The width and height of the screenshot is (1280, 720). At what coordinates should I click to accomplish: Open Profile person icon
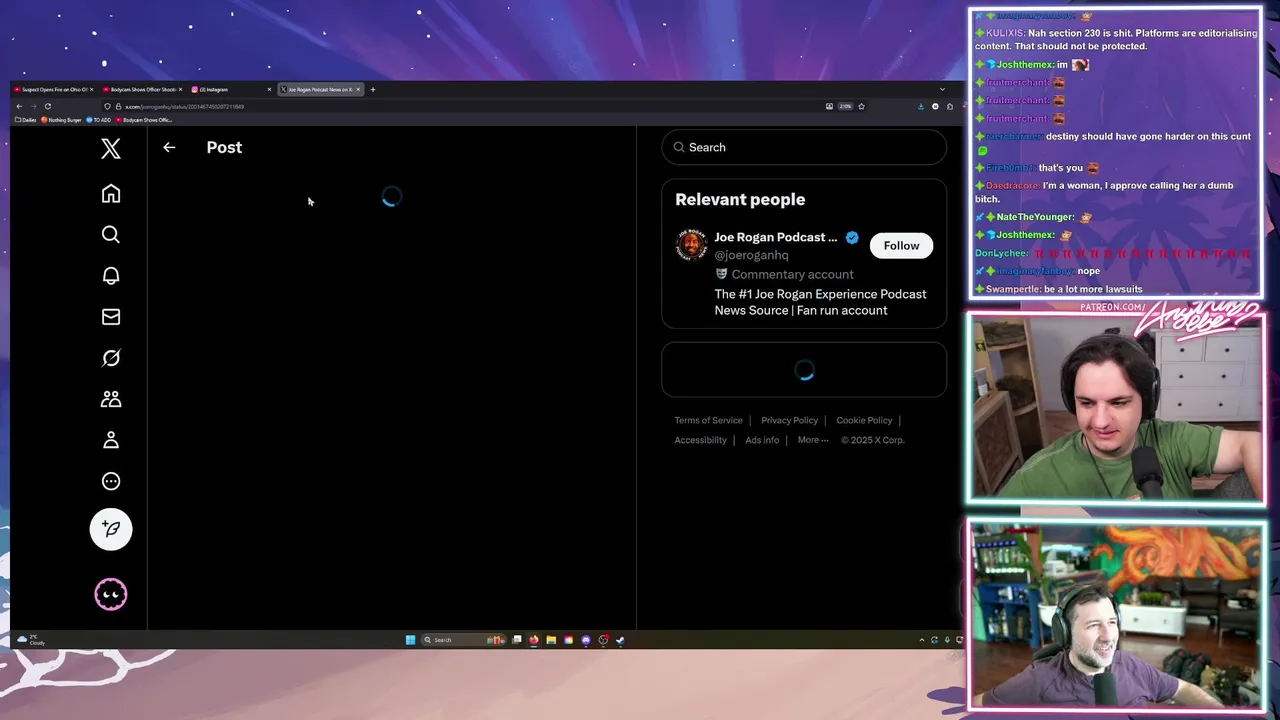pos(111,440)
